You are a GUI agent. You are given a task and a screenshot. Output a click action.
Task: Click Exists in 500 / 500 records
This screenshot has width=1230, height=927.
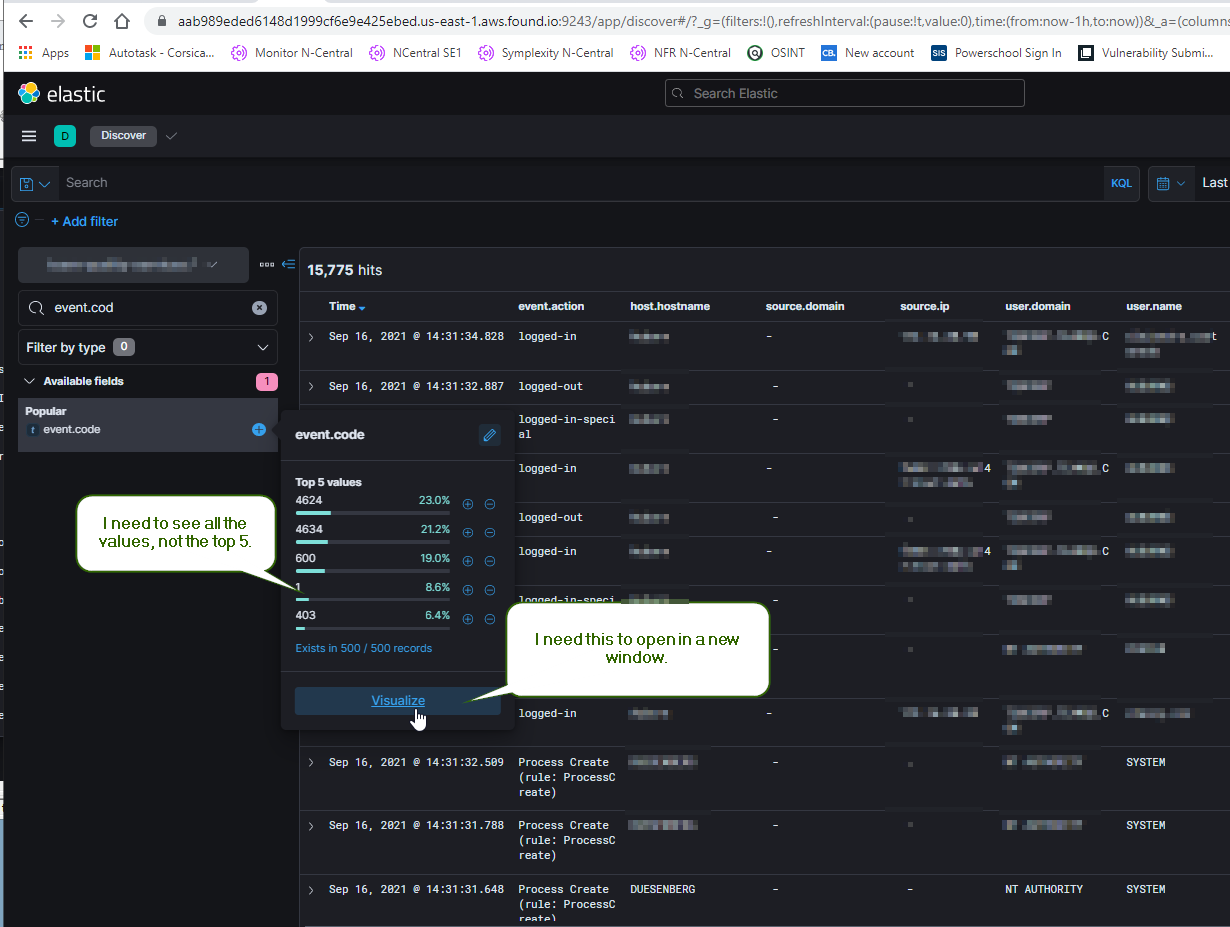point(364,648)
